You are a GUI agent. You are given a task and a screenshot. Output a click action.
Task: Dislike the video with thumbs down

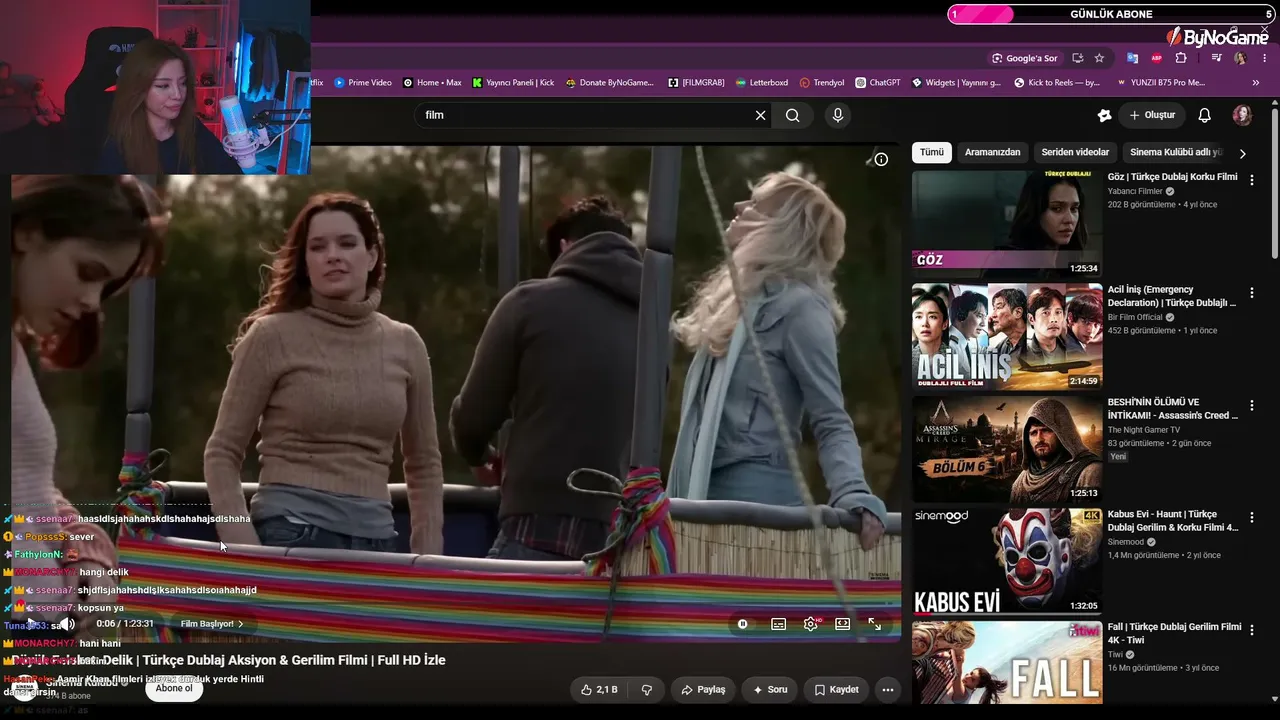pos(646,690)
